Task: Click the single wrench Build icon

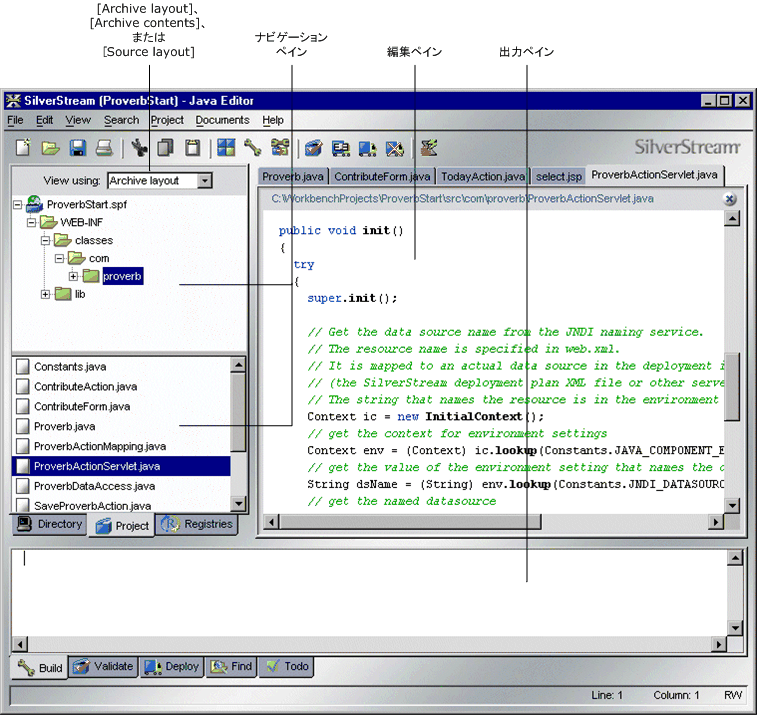Action: (x=252, y=148)
